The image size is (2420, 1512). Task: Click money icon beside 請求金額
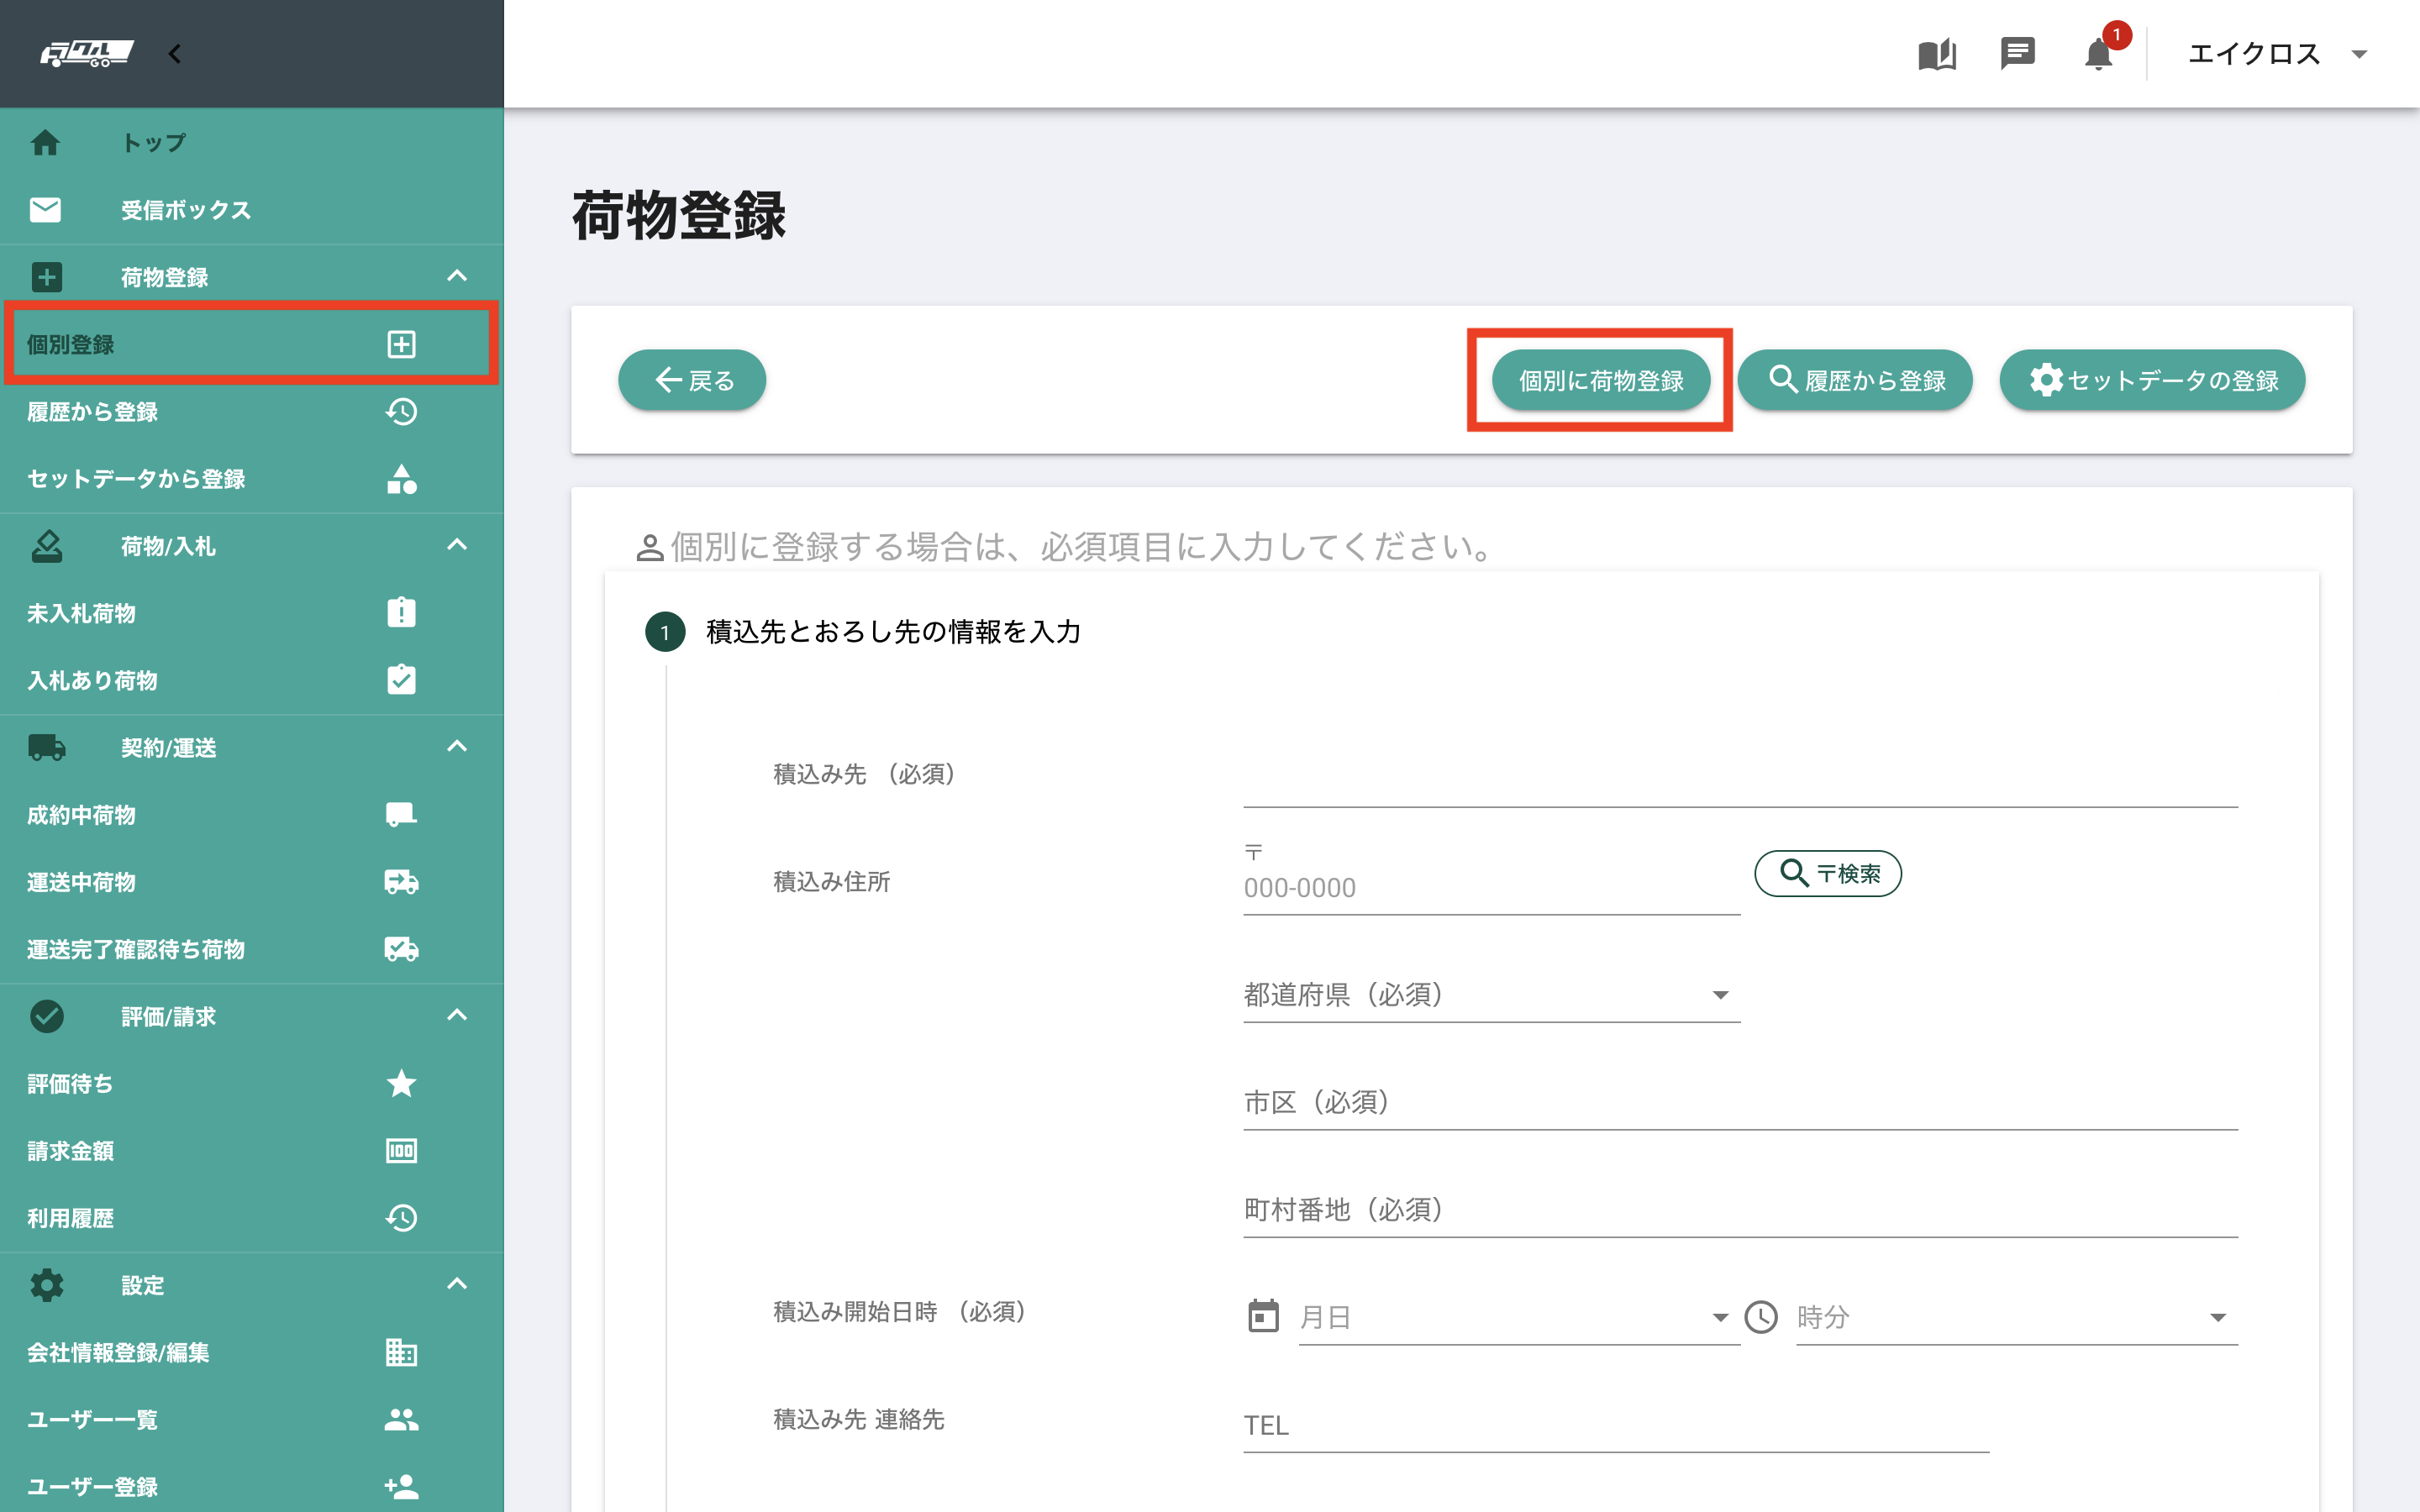[x=401, y=1151]
